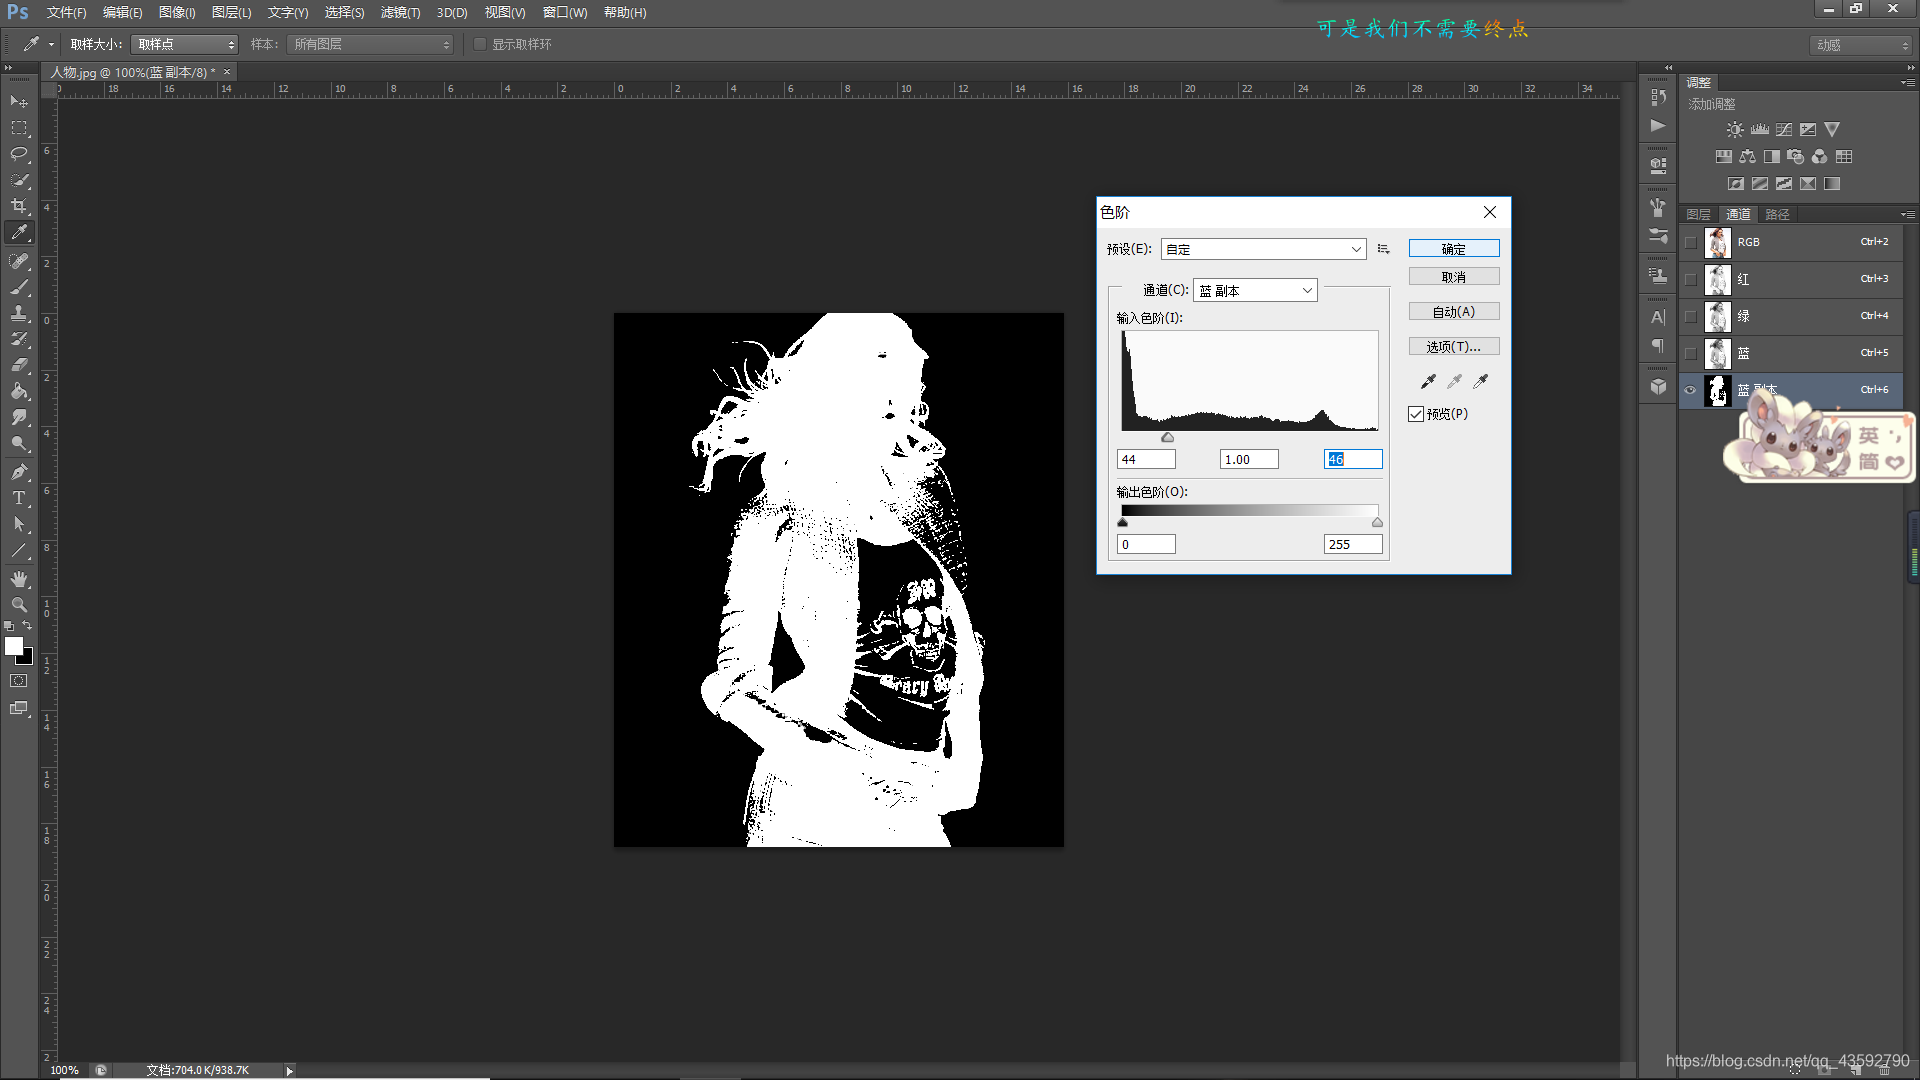Open the 取样大小 sample size dropdown
Screen dimensions: 1920x1080
185,44
